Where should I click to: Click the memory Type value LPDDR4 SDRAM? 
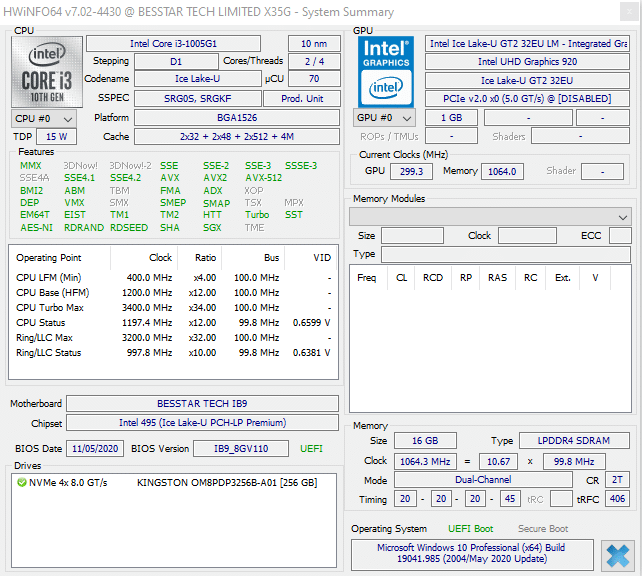[x=574, y=441]
